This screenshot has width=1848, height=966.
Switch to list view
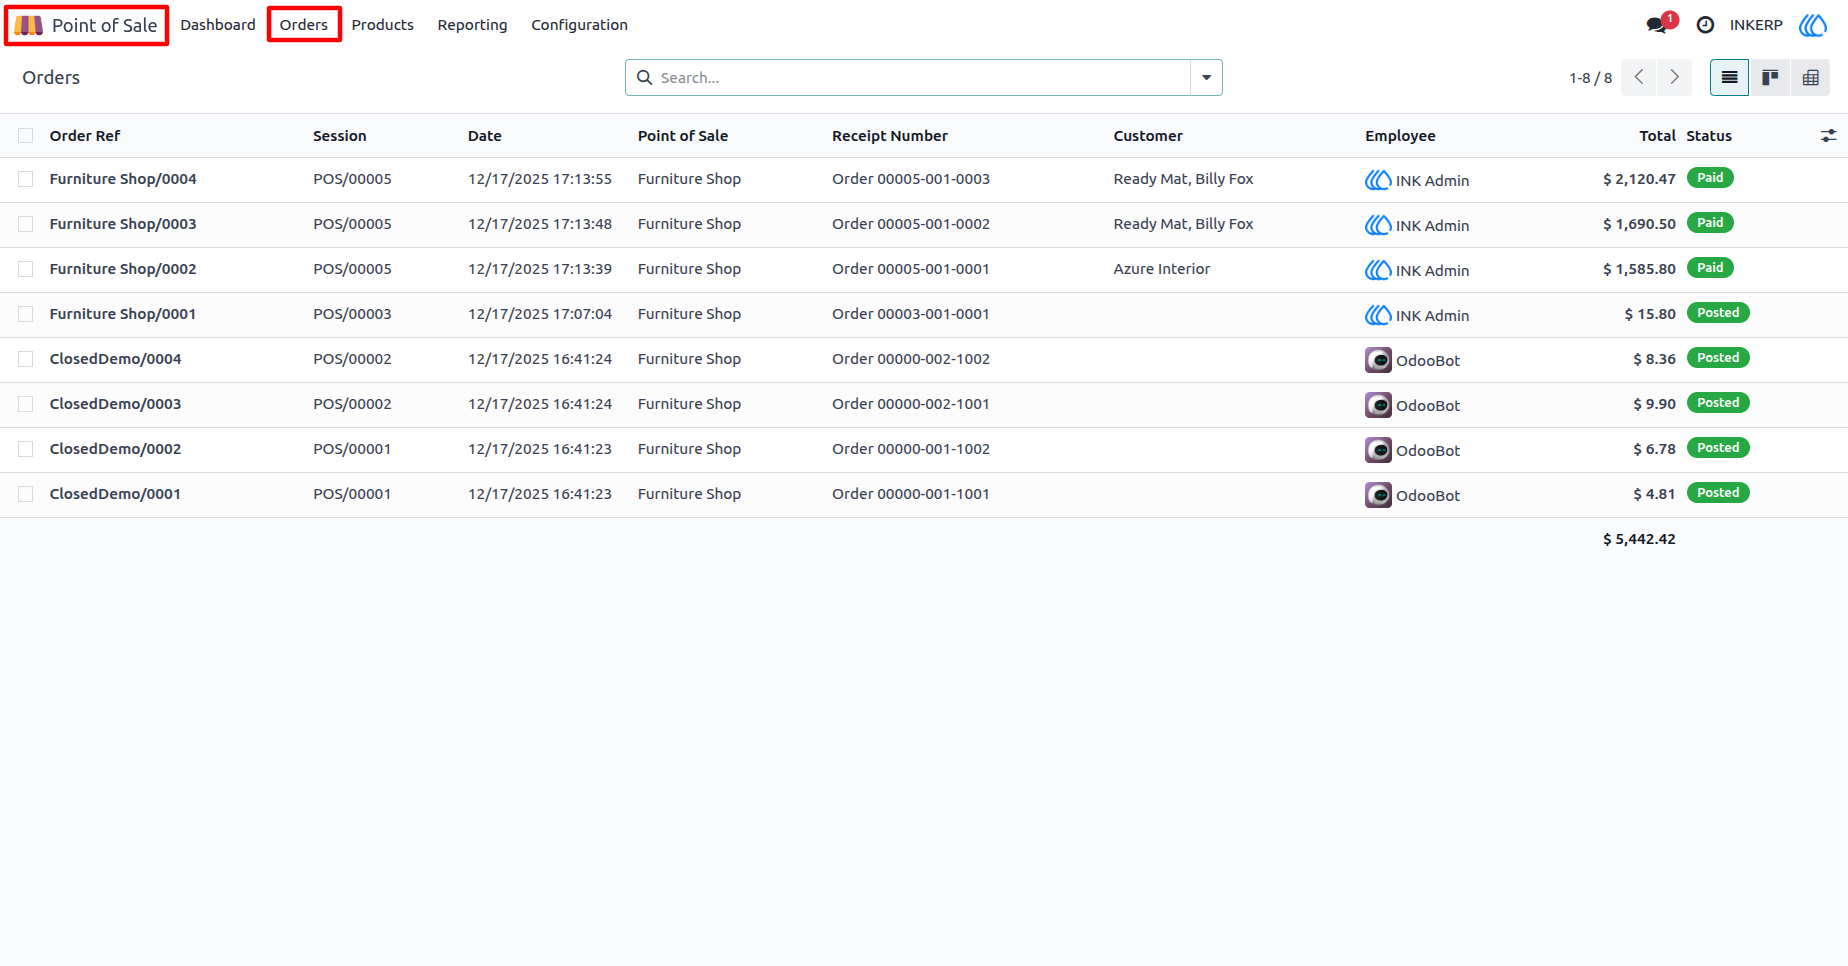(1729, 78)
